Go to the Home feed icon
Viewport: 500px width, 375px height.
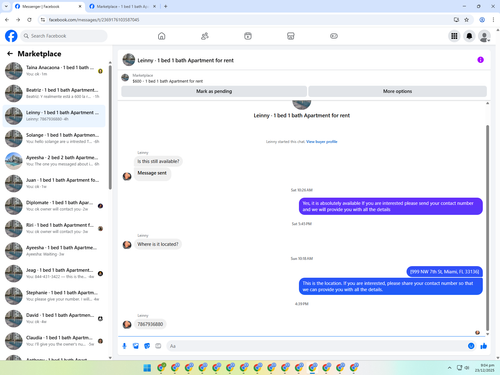click(162, 36)
